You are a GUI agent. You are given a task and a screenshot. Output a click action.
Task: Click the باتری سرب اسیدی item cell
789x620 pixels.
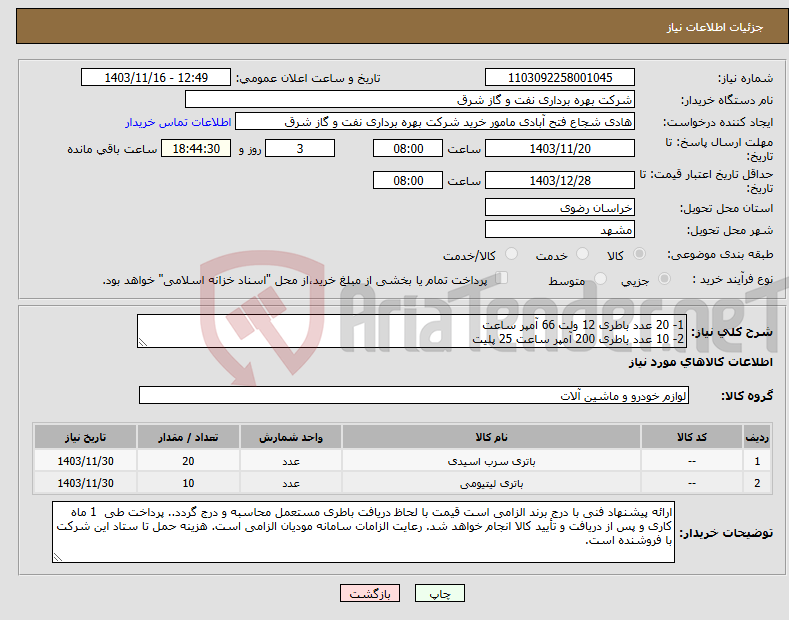click(491, 461)
